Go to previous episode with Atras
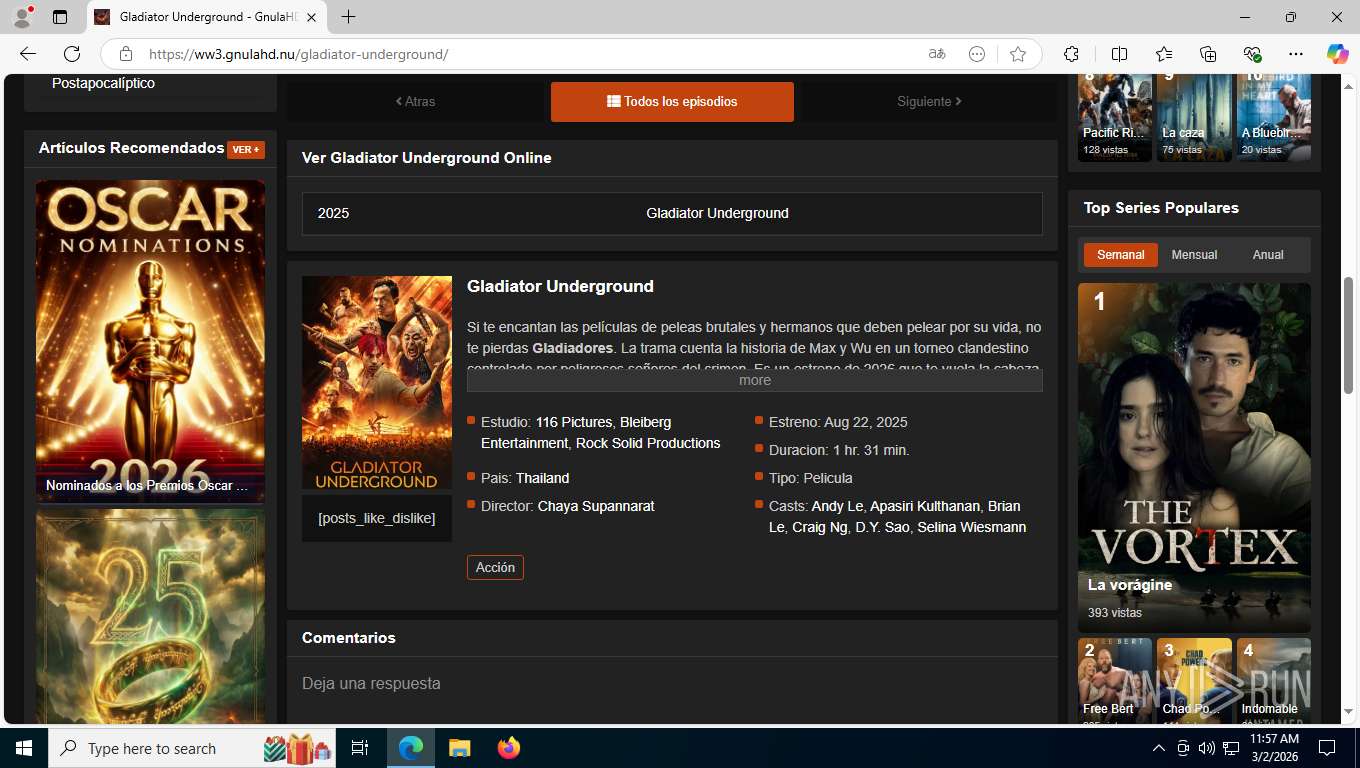1360x768 pixels. 415,101
